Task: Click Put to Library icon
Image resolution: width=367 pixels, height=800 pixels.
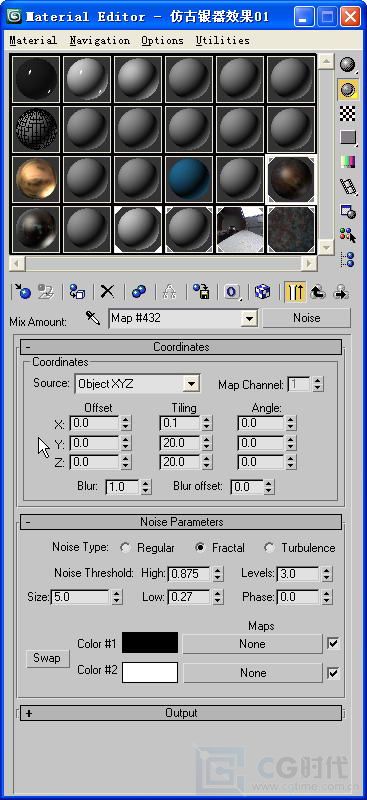Action: (201, 292)
